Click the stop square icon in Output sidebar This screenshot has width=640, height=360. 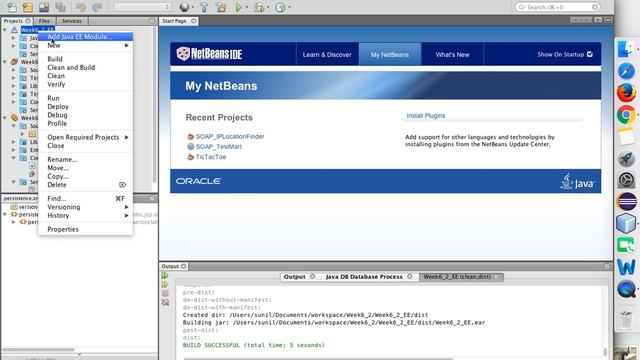tap(165, 293)
